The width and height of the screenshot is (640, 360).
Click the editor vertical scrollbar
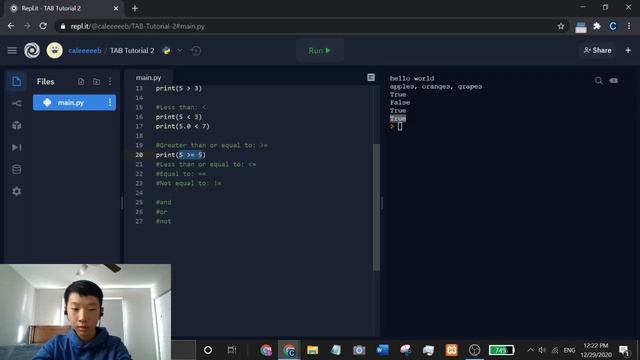[376, 207]
